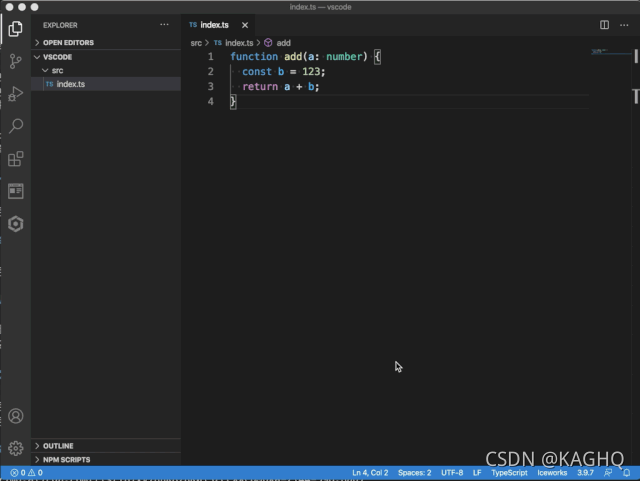Expand the Open Editors section
This screenshot has width=640, height=481.
(106, 42)
